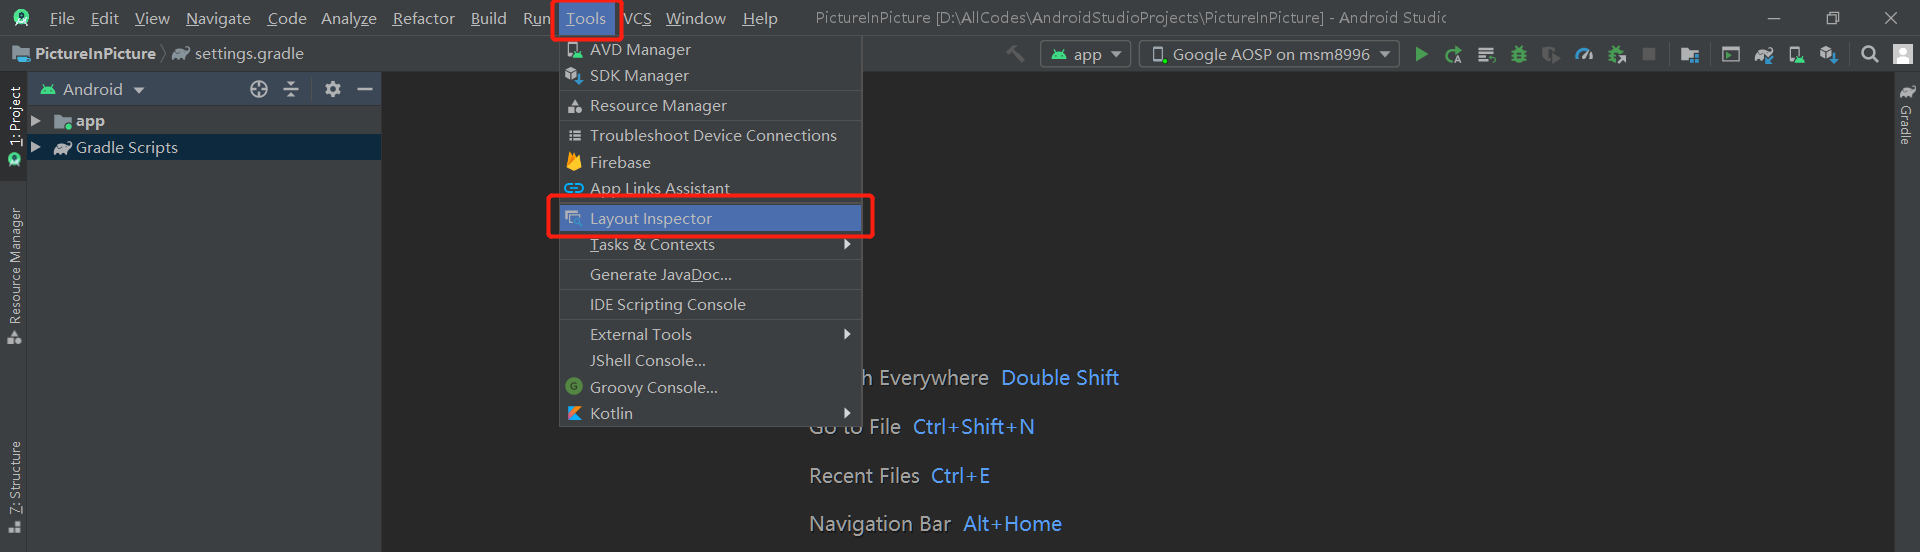The width and height of the screenshot is (1920, 552).
Task: Attach debugger to Android process icon
Action: click(1617, 54)
